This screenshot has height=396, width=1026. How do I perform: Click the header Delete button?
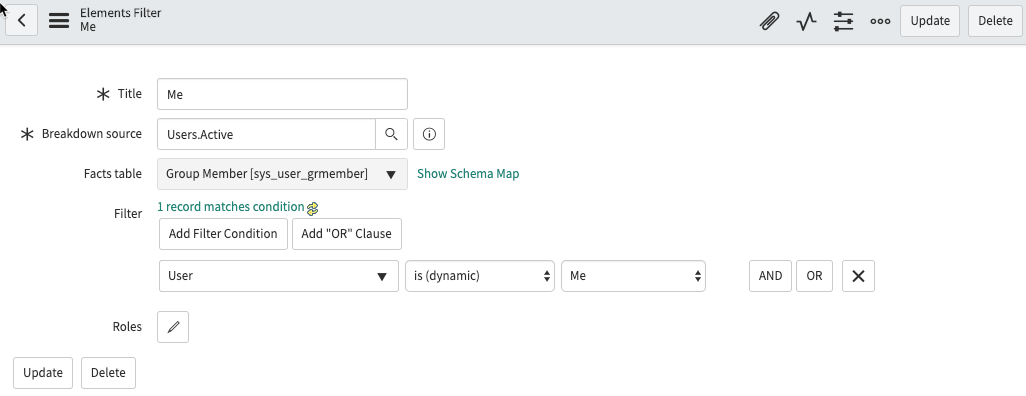click(995, 21)
